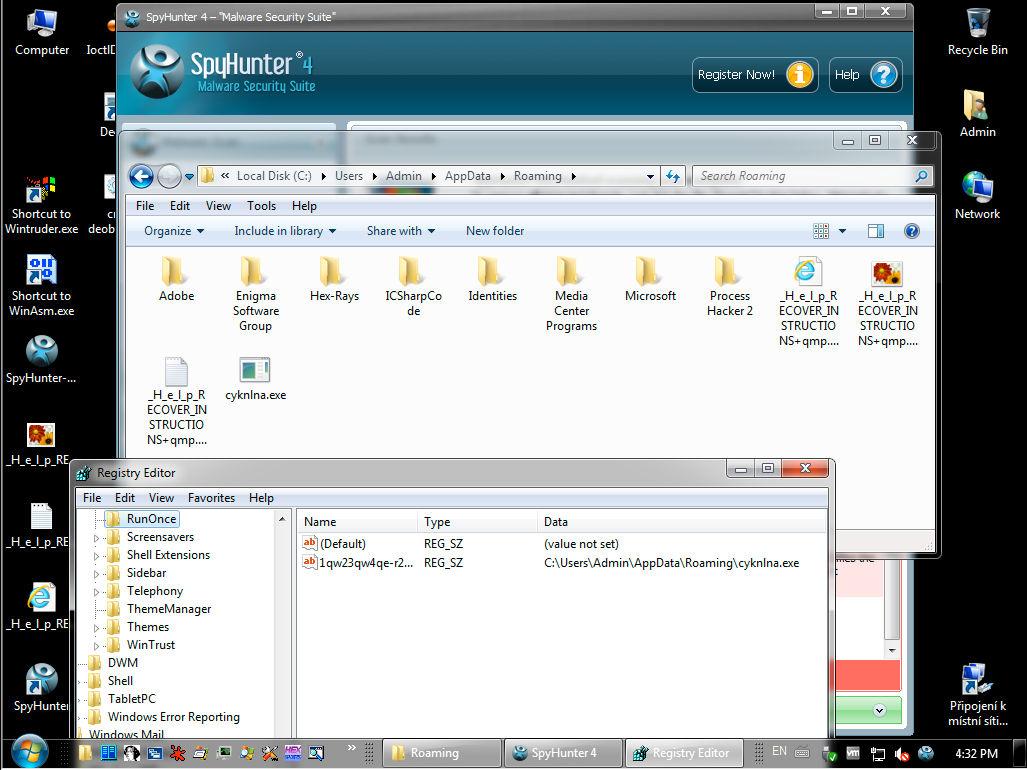Viewport: 1027px width, 770px height.
Task: Click the Explorer help question mark icon
Action: click(911, 230)
